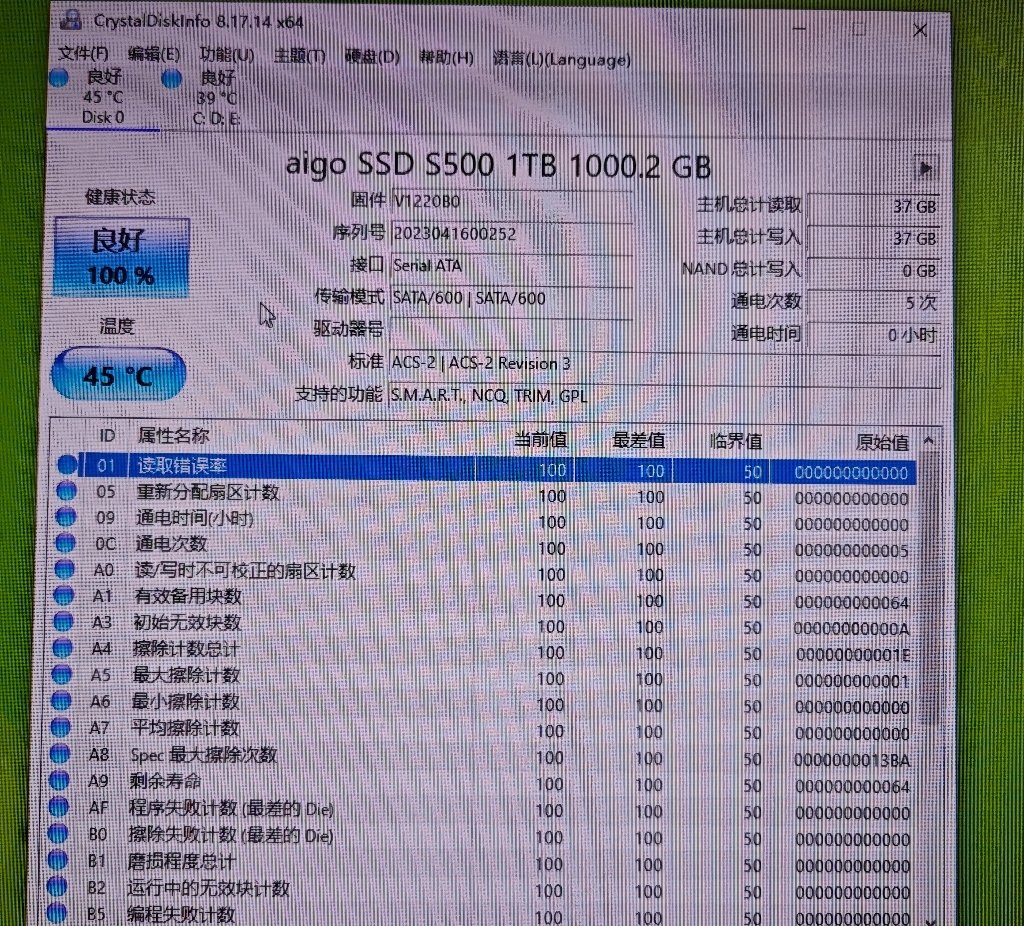This screenshot has width=1024, height=926.
Task: Switch to next disk with arrow button
Action: (x=925, y=169)
